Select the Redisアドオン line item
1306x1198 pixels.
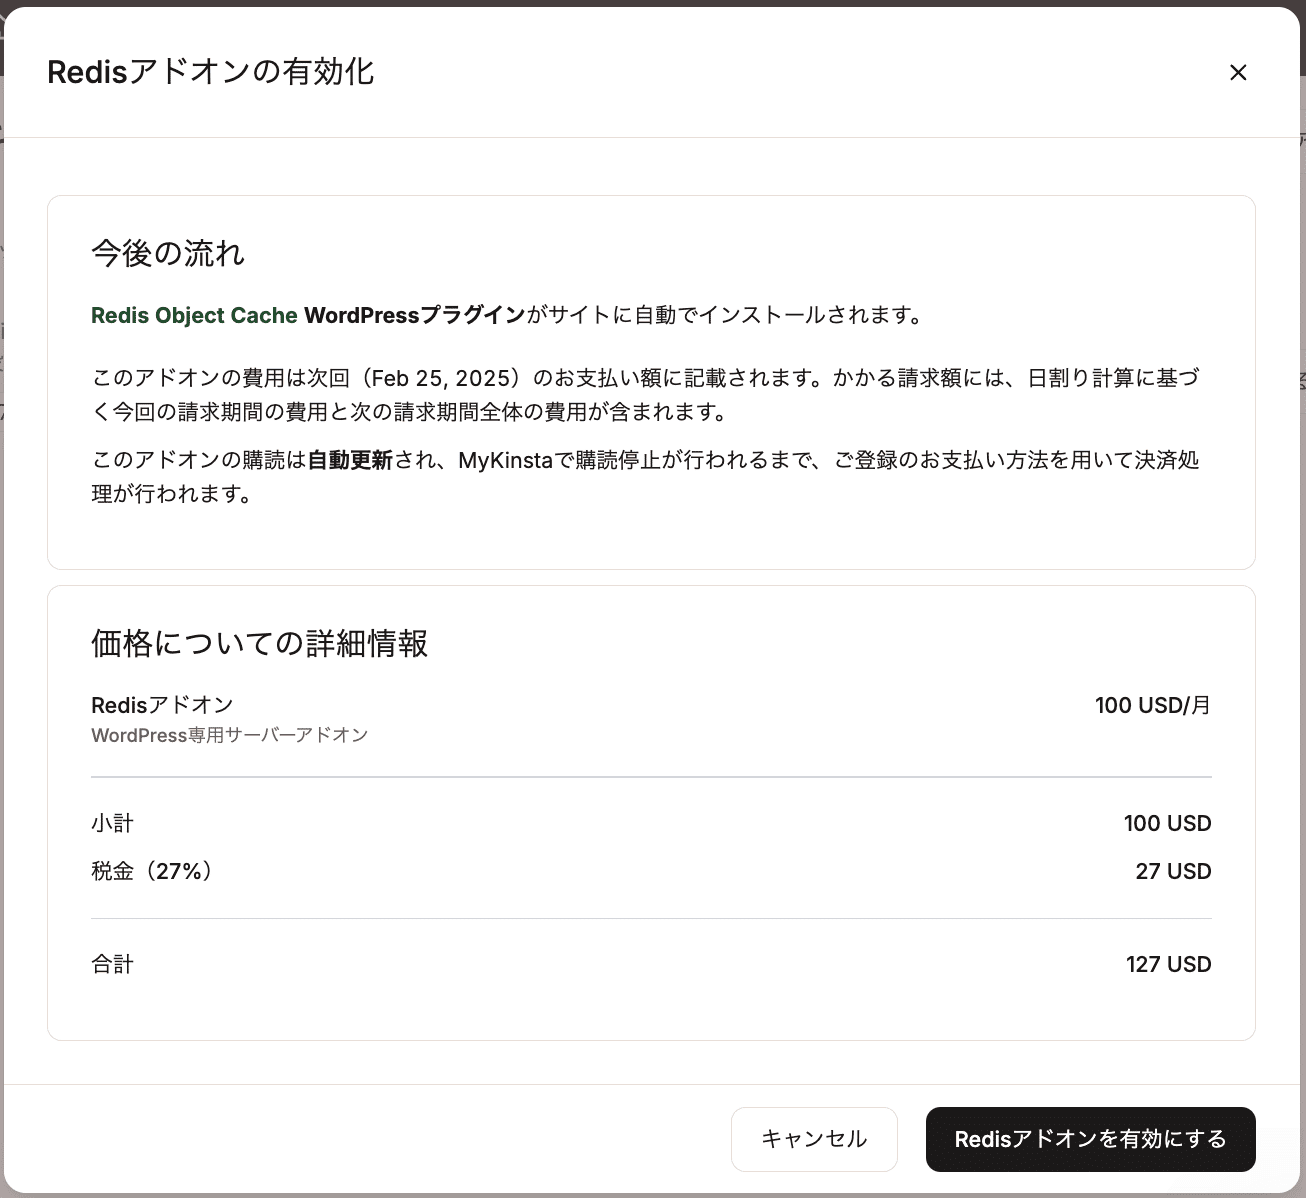click(x=162, y=704)
